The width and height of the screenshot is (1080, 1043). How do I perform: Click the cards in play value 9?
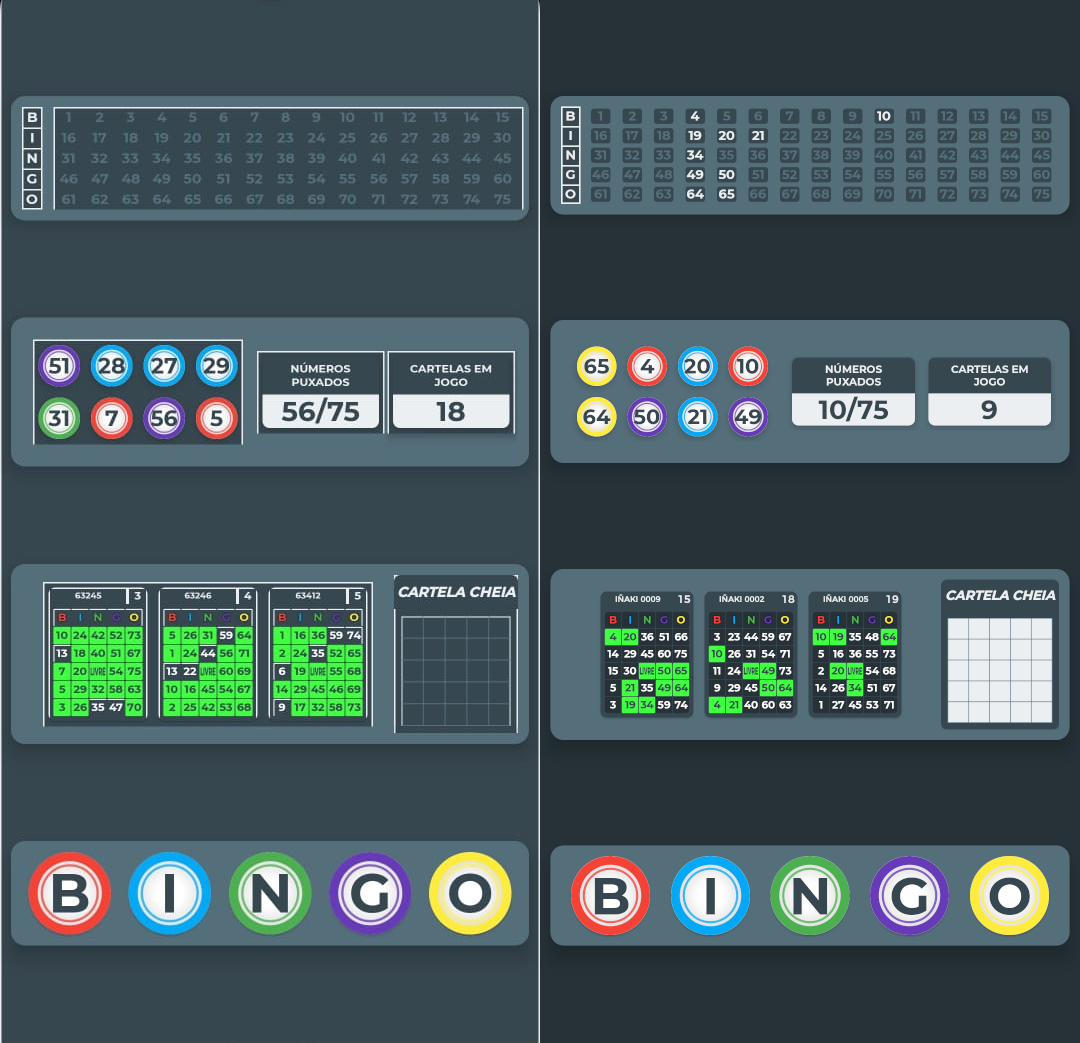coord(989,410)
